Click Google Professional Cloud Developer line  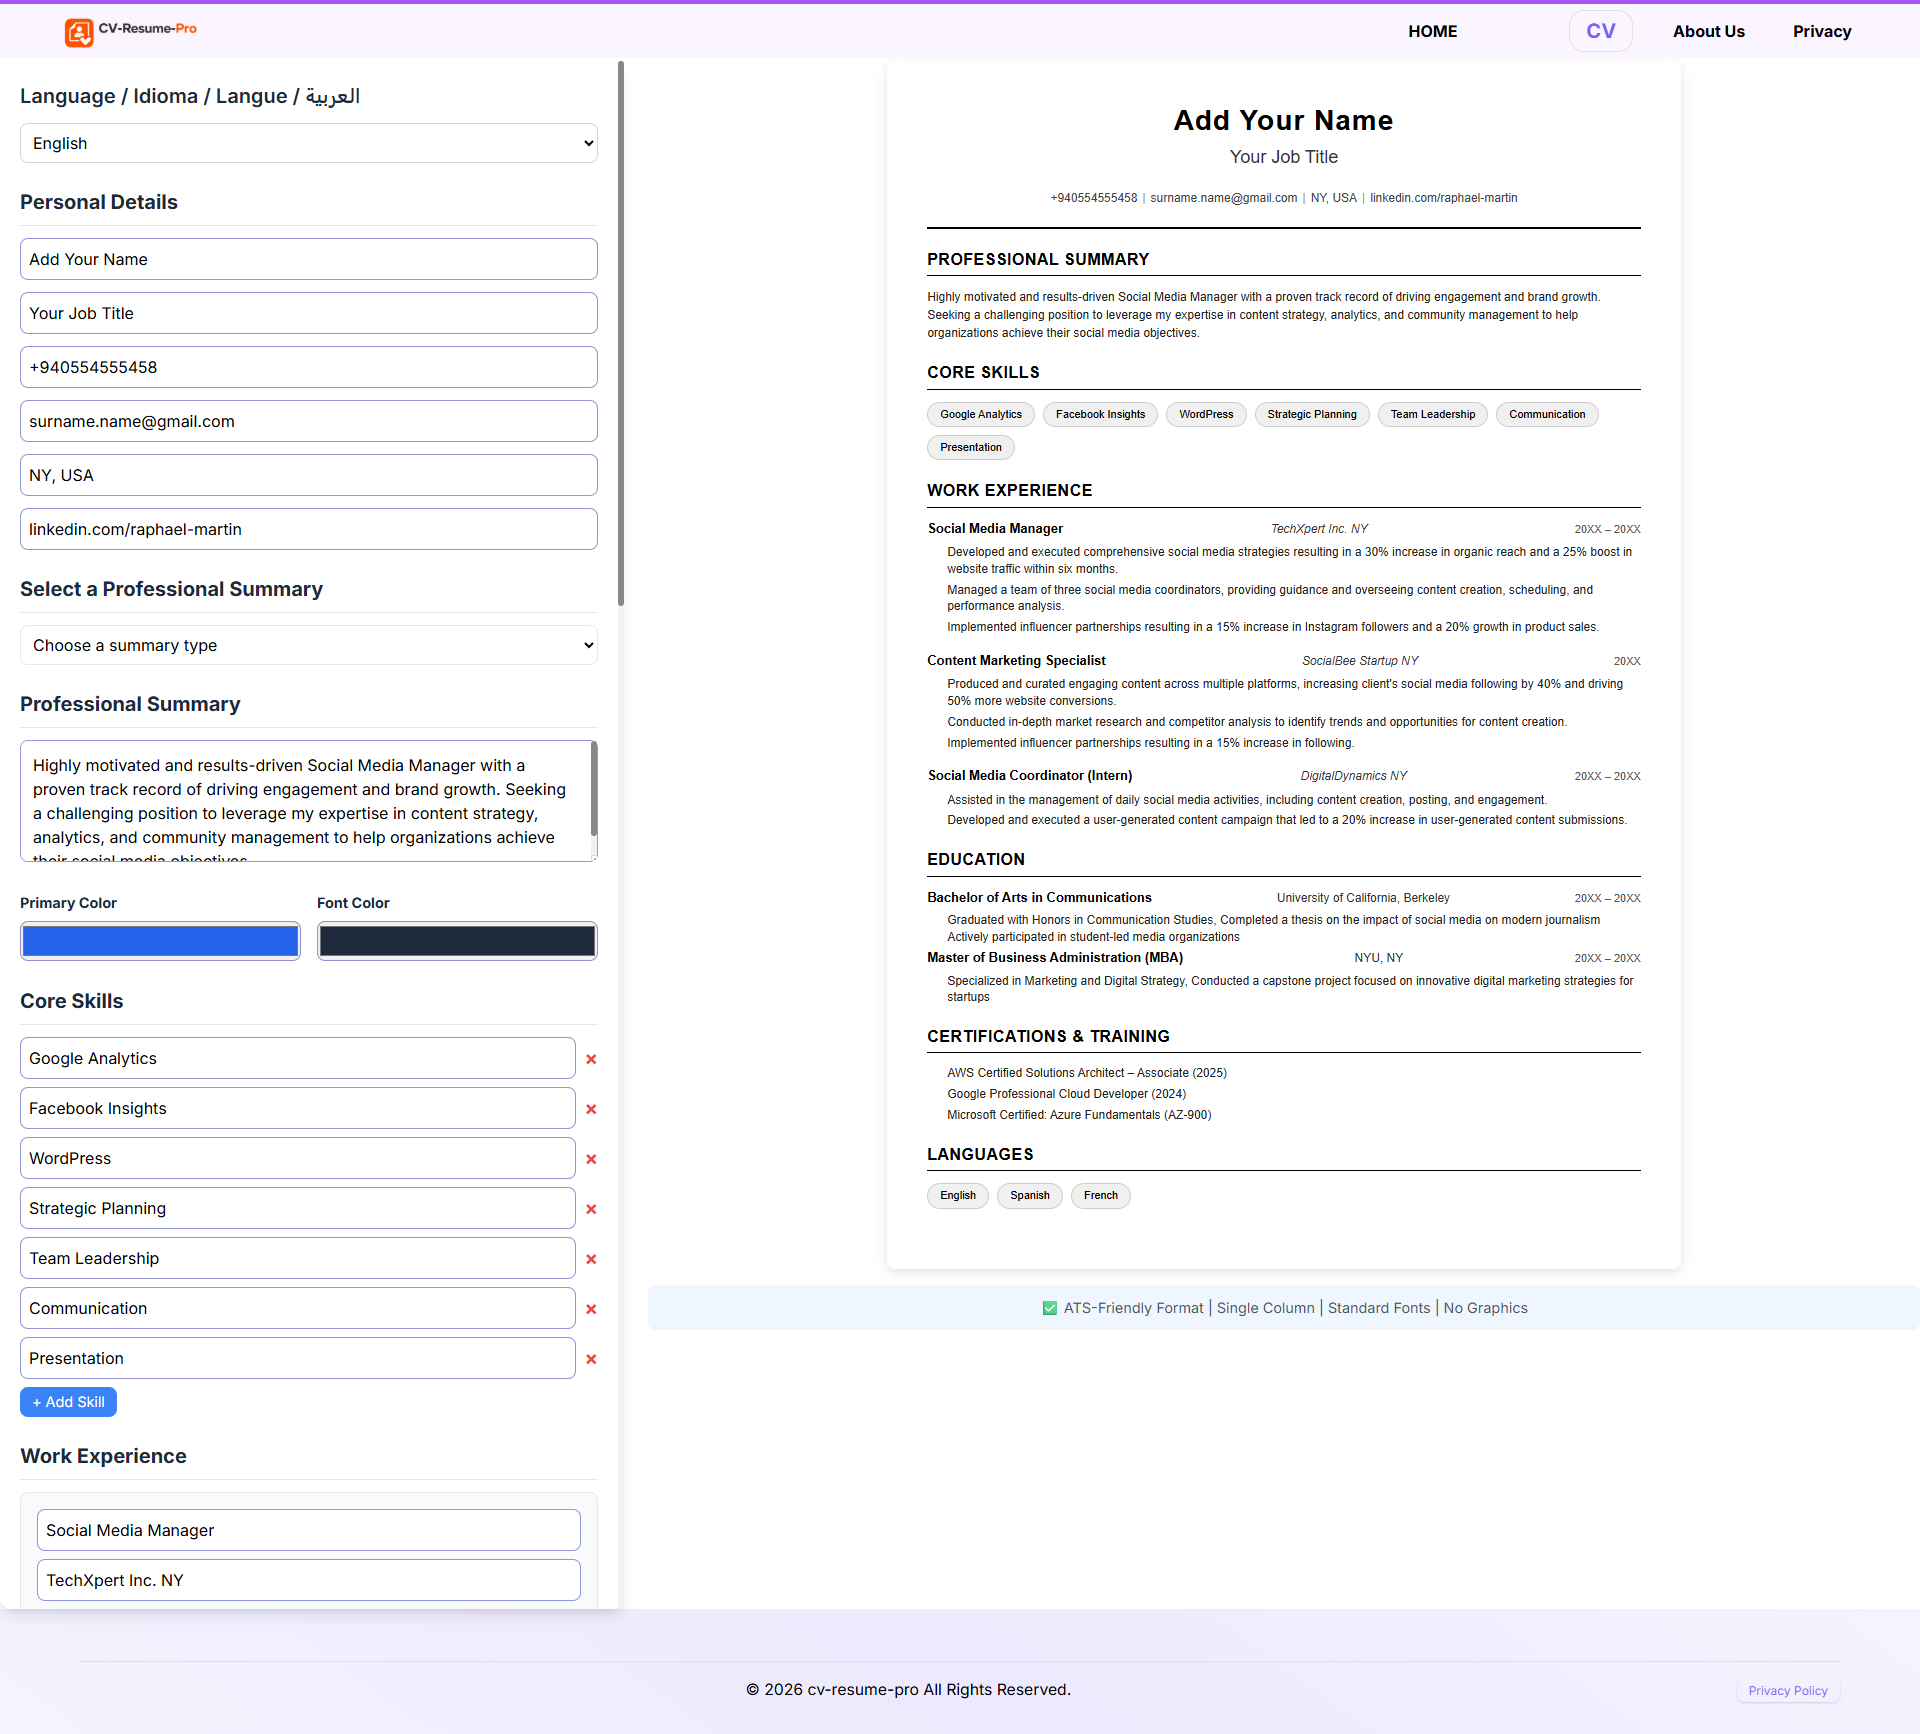point(1066,1094)
